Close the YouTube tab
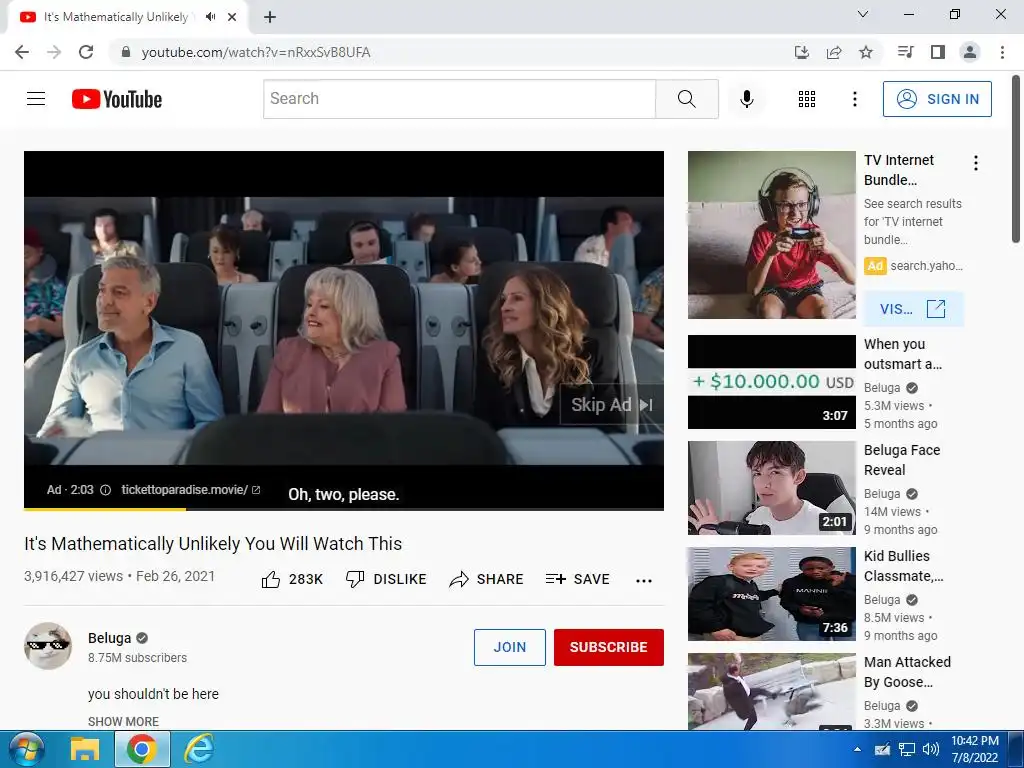 tap(232, 17)
